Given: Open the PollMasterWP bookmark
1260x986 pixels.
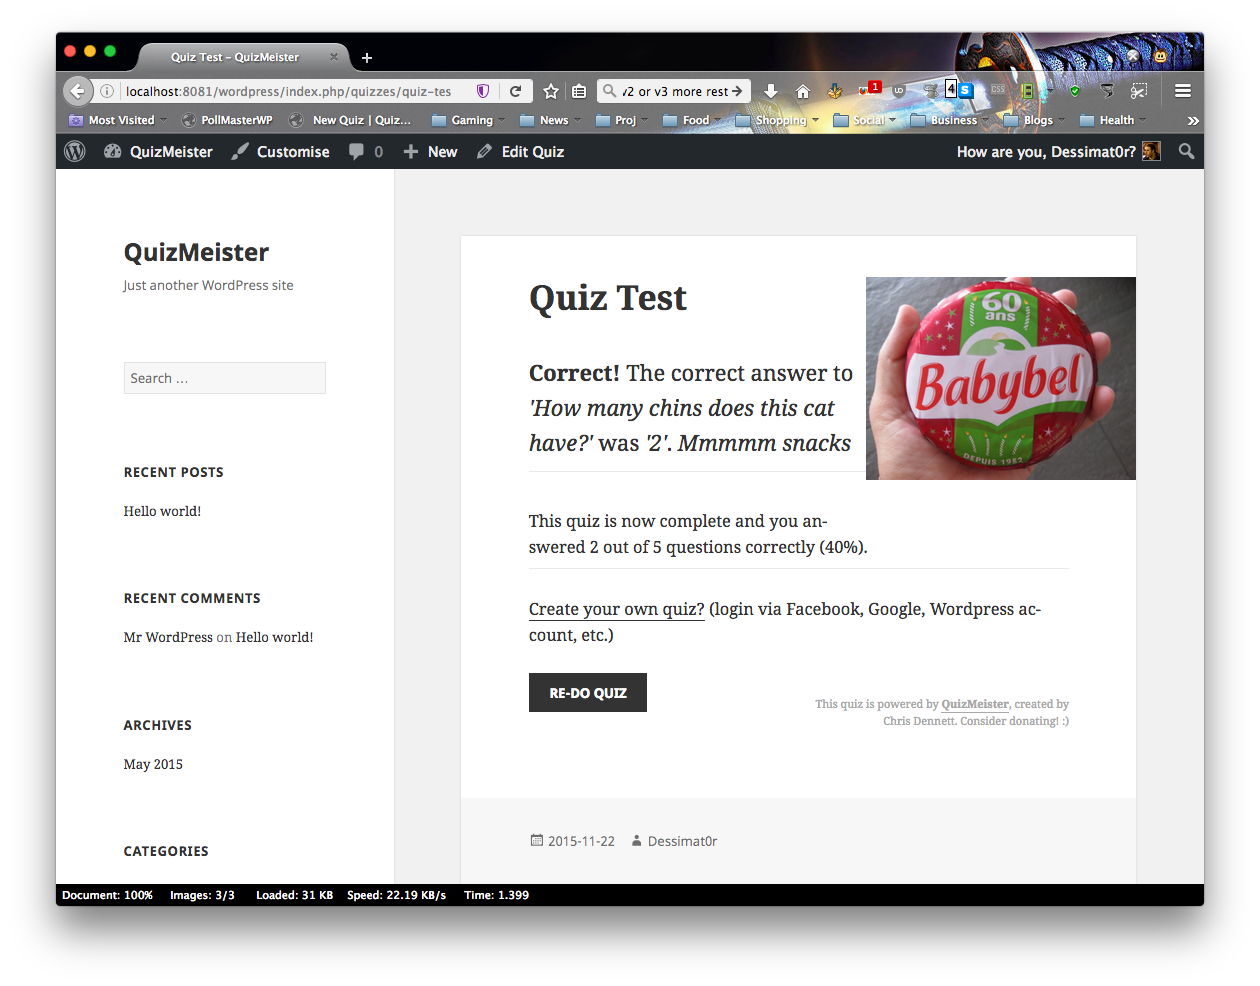Looking at the screenshot, I should (227, 120).
